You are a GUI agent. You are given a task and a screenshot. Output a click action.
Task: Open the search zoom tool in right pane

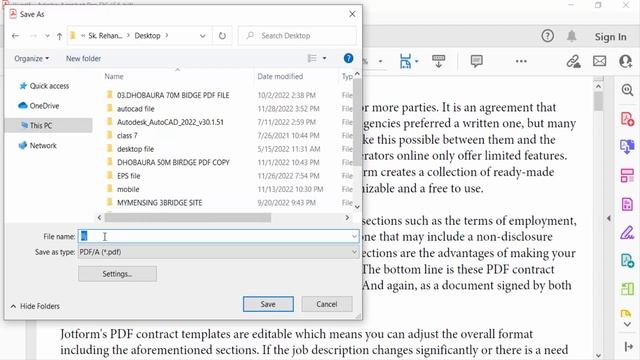click(x=627, y=90)
